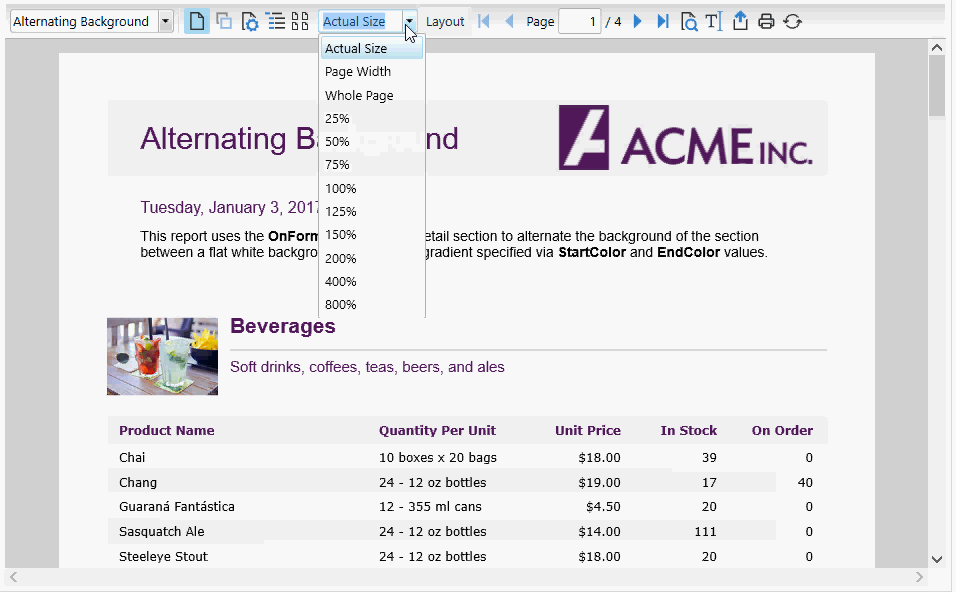Image resolution: width=956 pixels, height=592 pixels.
Task: Click the 39 in stock value
Action: [709, 457]
